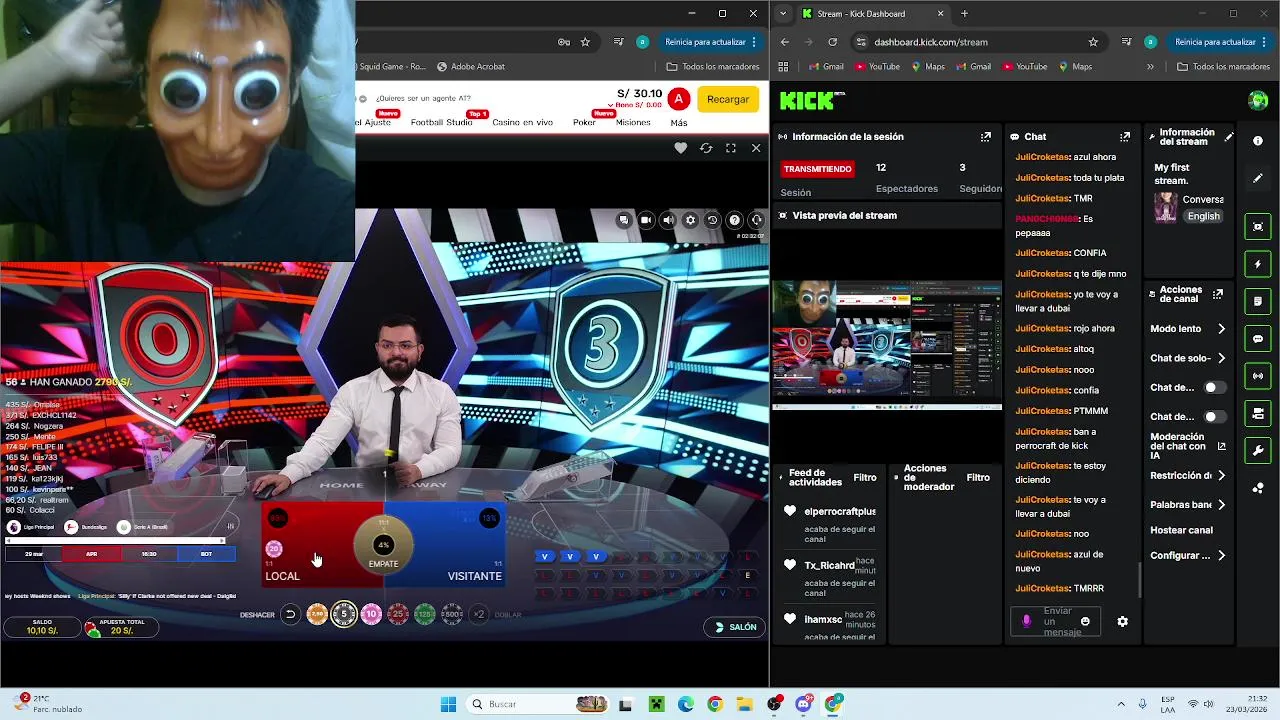Click the pencil edit icon in Kick sidebar
The height and width of the screenshot is (720, 1280).
point(1258,178)
